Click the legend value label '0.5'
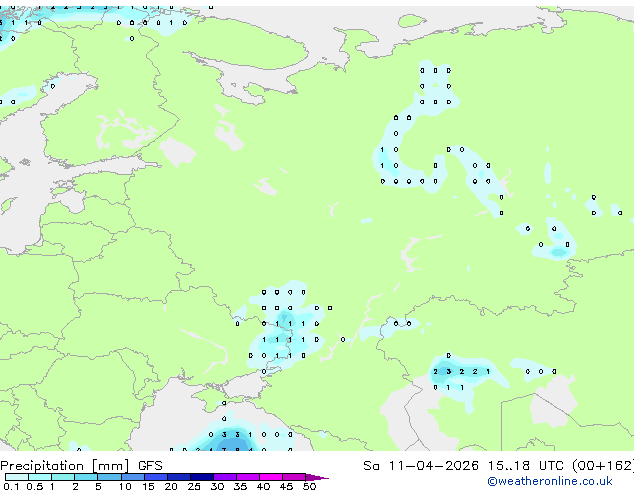634x490 pixels. coord(35,486)
